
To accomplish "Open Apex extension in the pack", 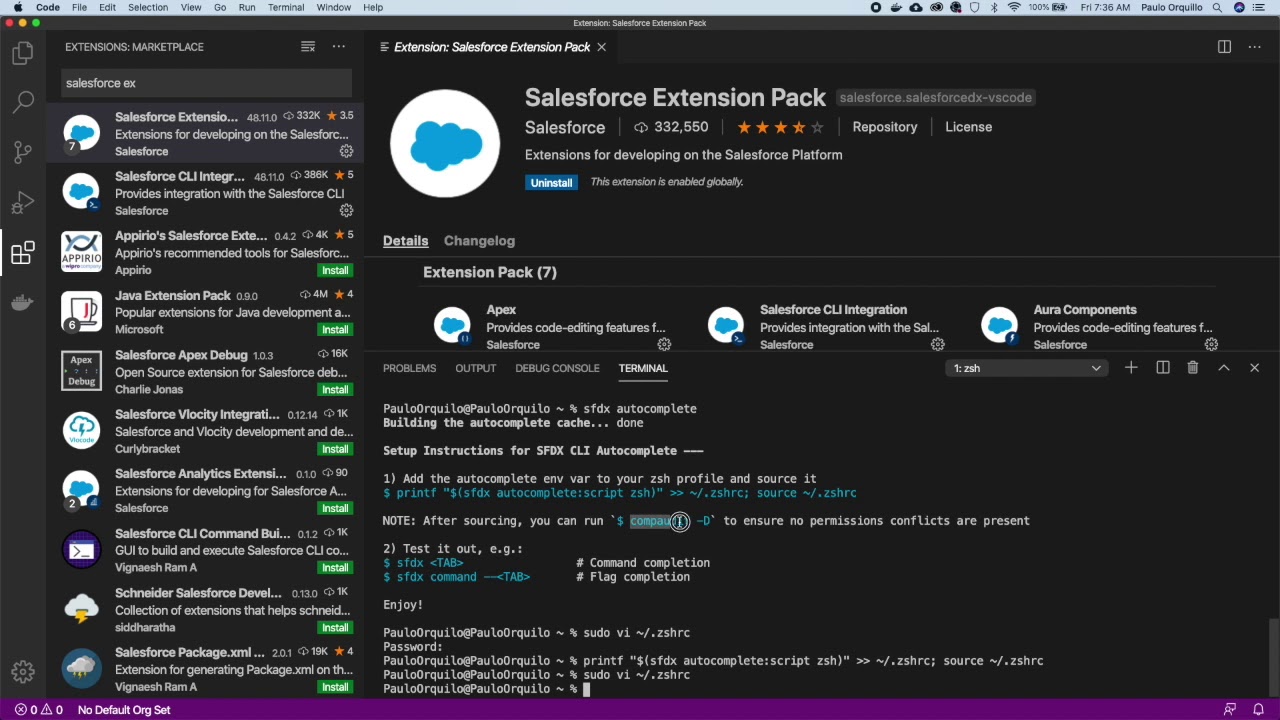I will tap(501, 310).
